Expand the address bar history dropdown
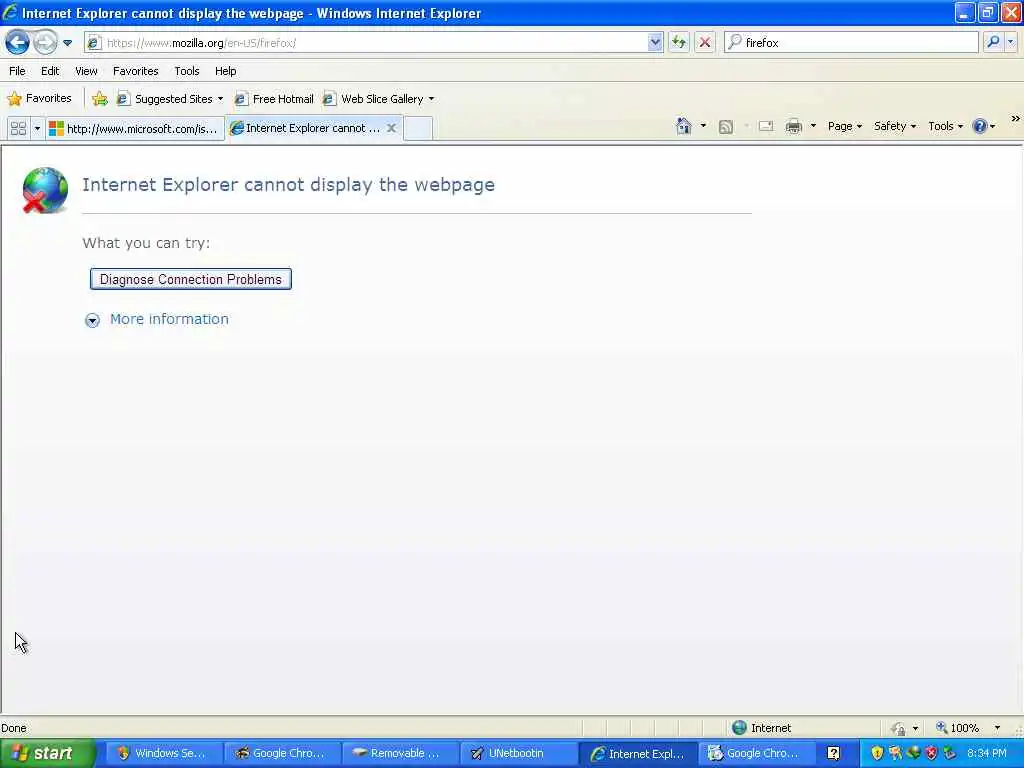 click(655, 42)
